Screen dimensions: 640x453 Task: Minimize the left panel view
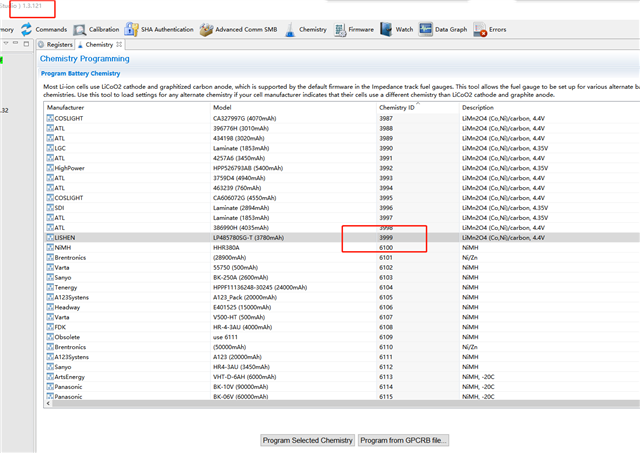[x=16, y=43]
